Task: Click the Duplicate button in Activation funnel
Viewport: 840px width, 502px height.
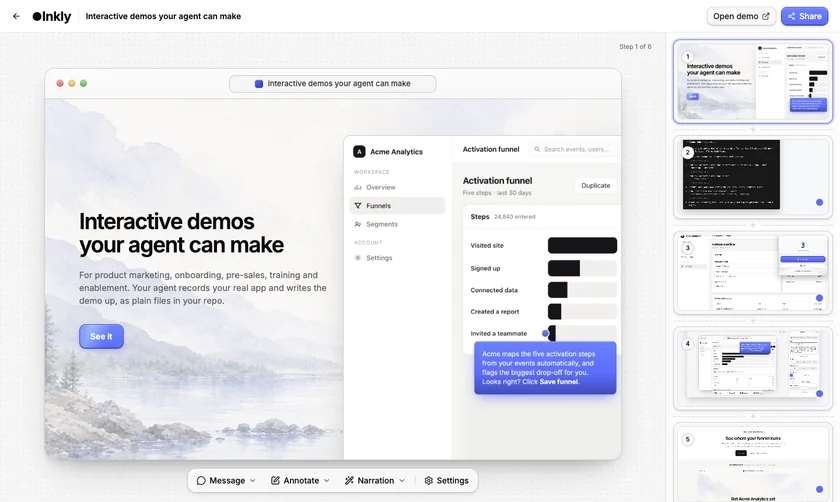Action: point(596,185)
